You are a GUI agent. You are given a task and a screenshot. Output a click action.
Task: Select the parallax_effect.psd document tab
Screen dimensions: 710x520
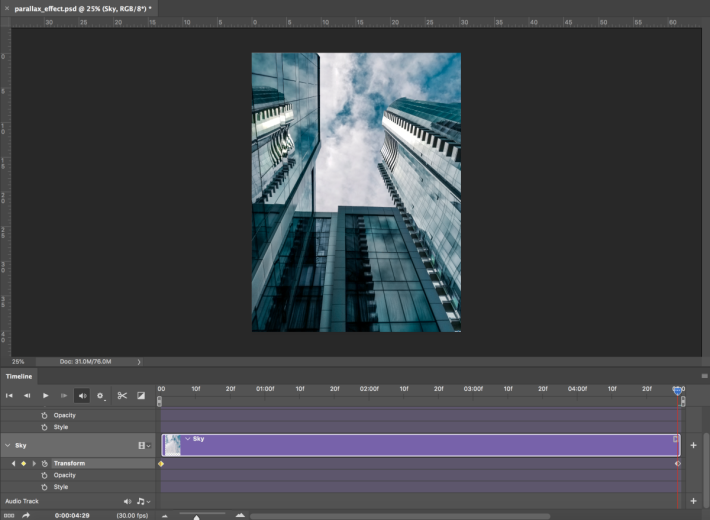click(x=83, y=9)
